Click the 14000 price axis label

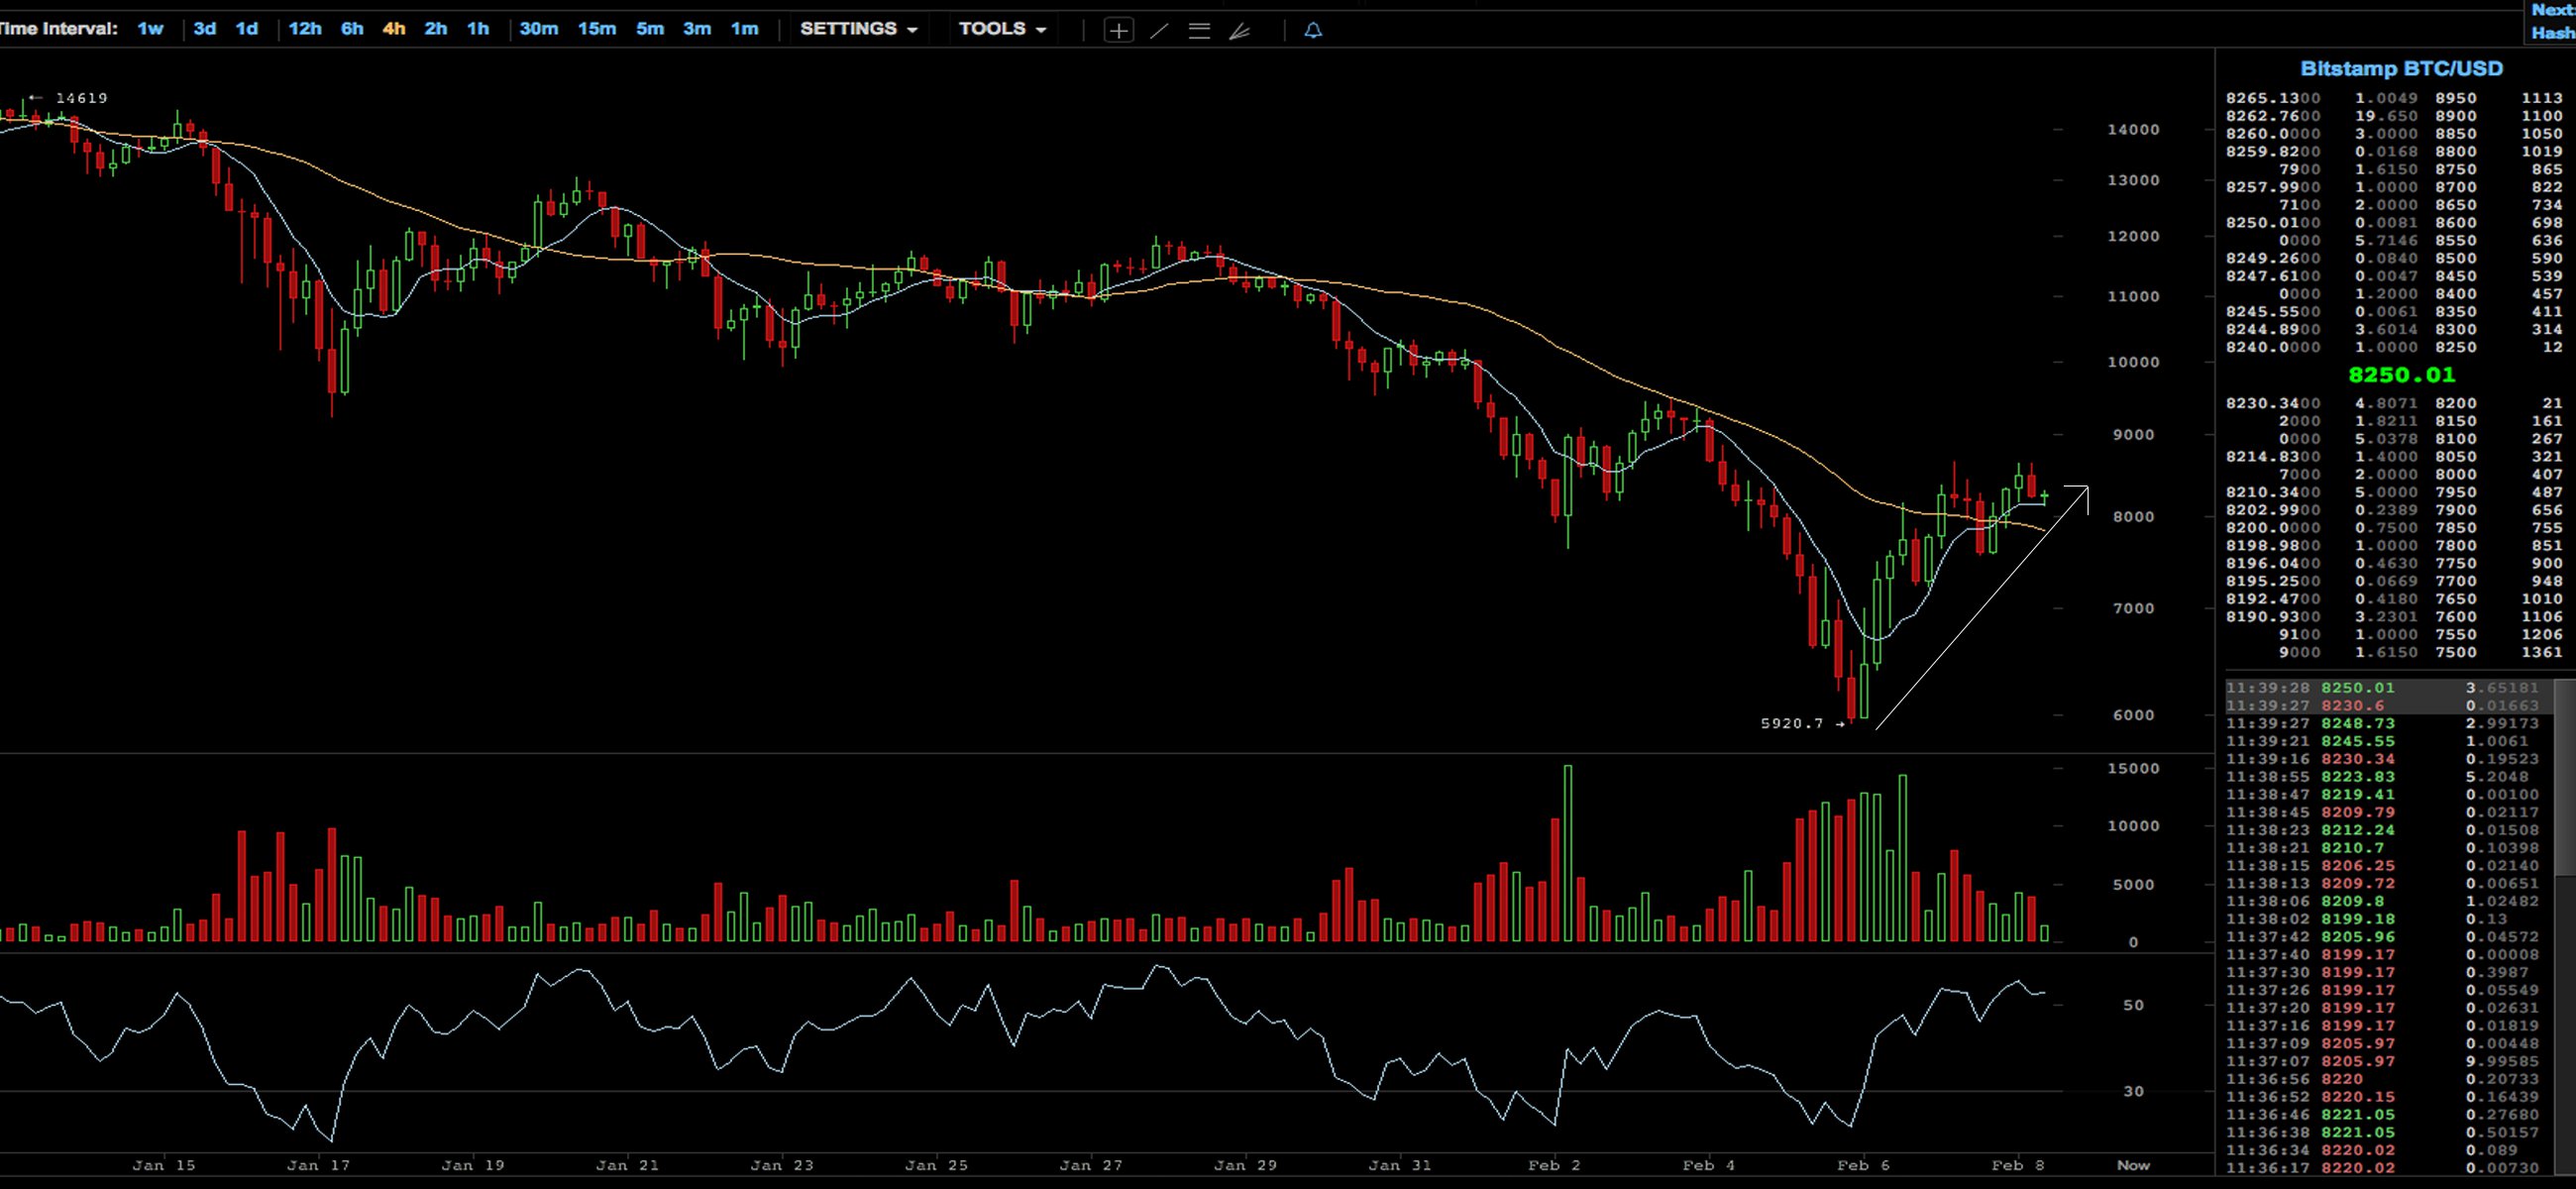pos(2133,129)
